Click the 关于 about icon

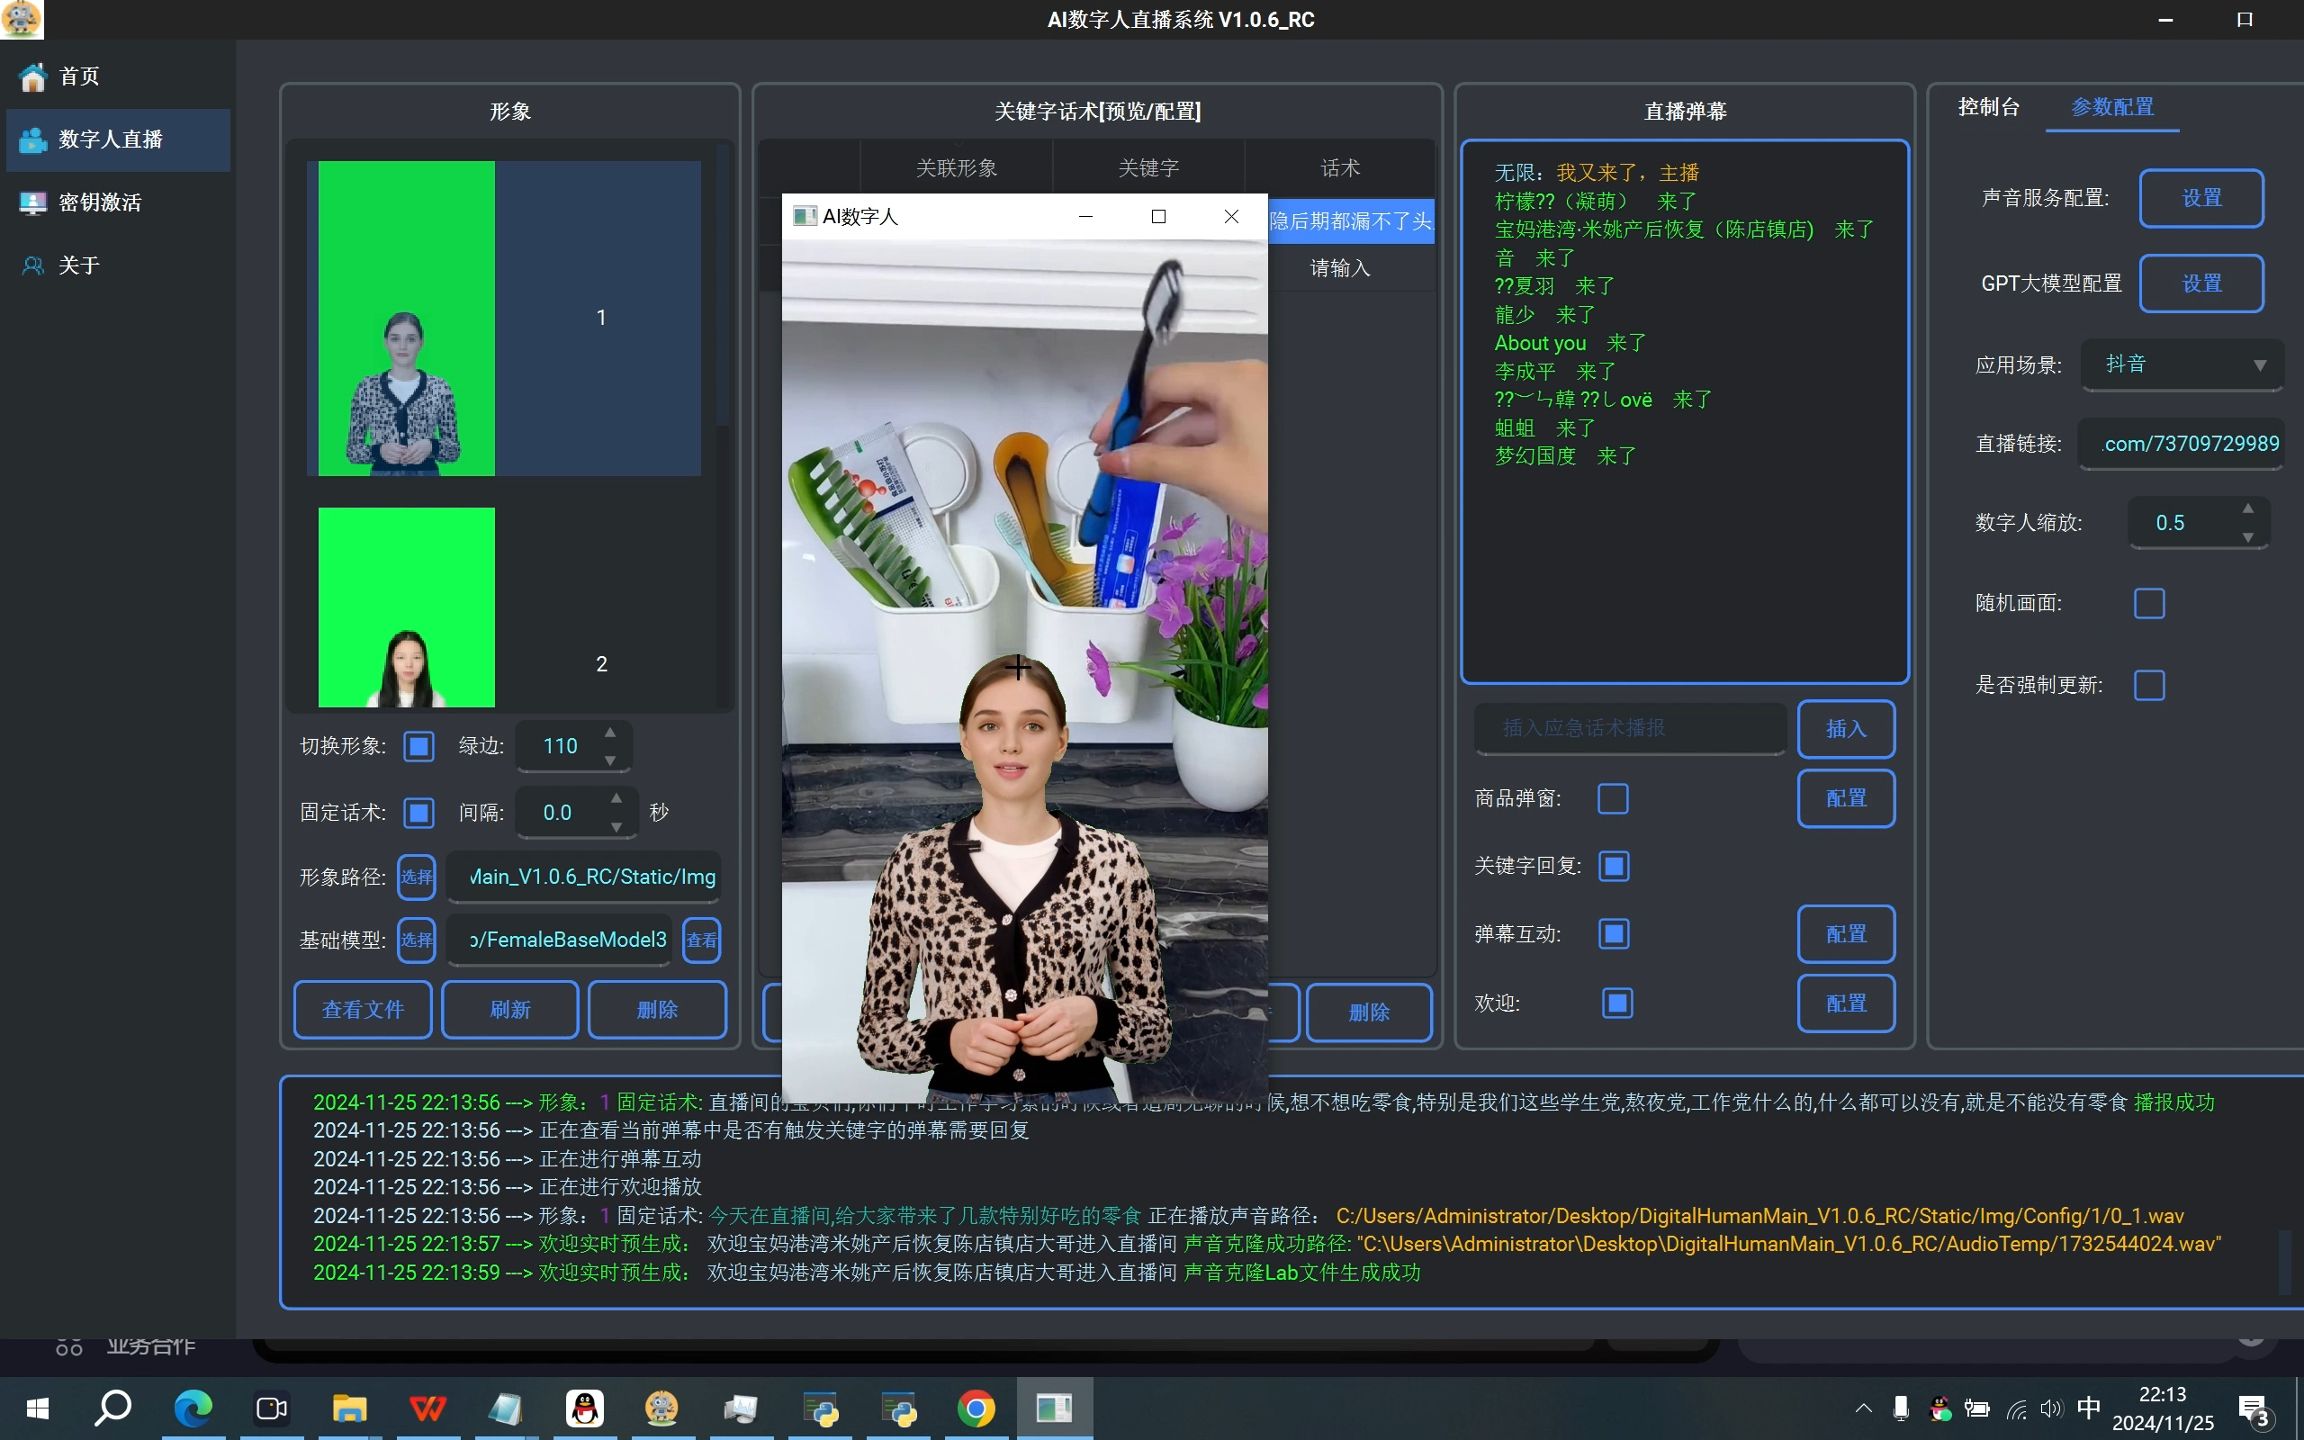click(33, 266)
